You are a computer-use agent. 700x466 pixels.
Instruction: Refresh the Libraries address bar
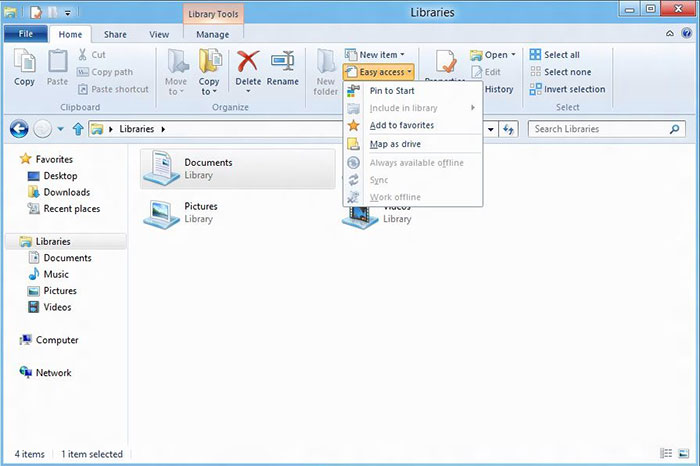tap(509, 129)
